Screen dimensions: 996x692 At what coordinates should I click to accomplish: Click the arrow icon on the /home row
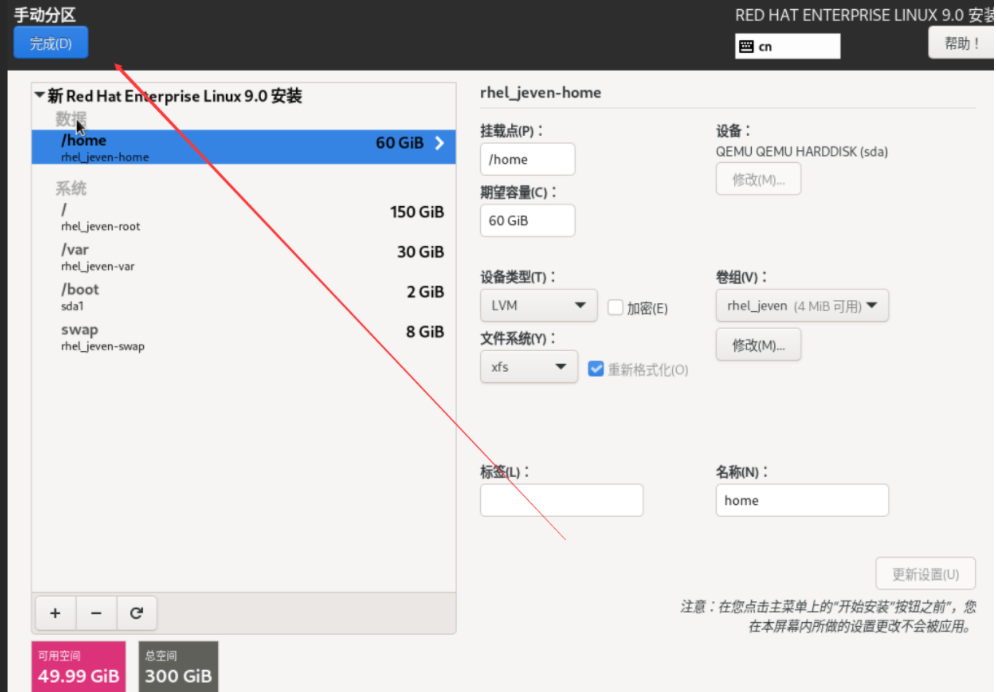pyautogui.click(x=439, y=143)
